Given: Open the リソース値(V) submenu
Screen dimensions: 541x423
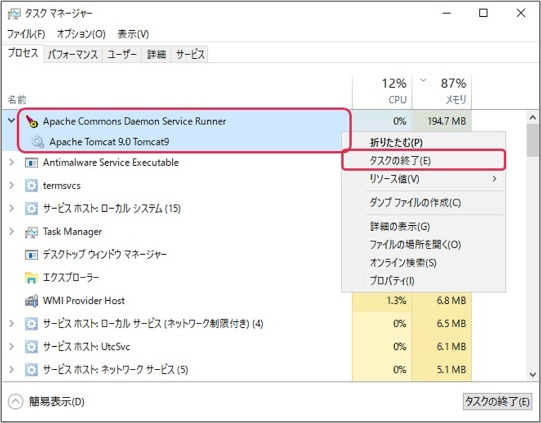Looking at the screenshot, I should [x=424, y=179].
